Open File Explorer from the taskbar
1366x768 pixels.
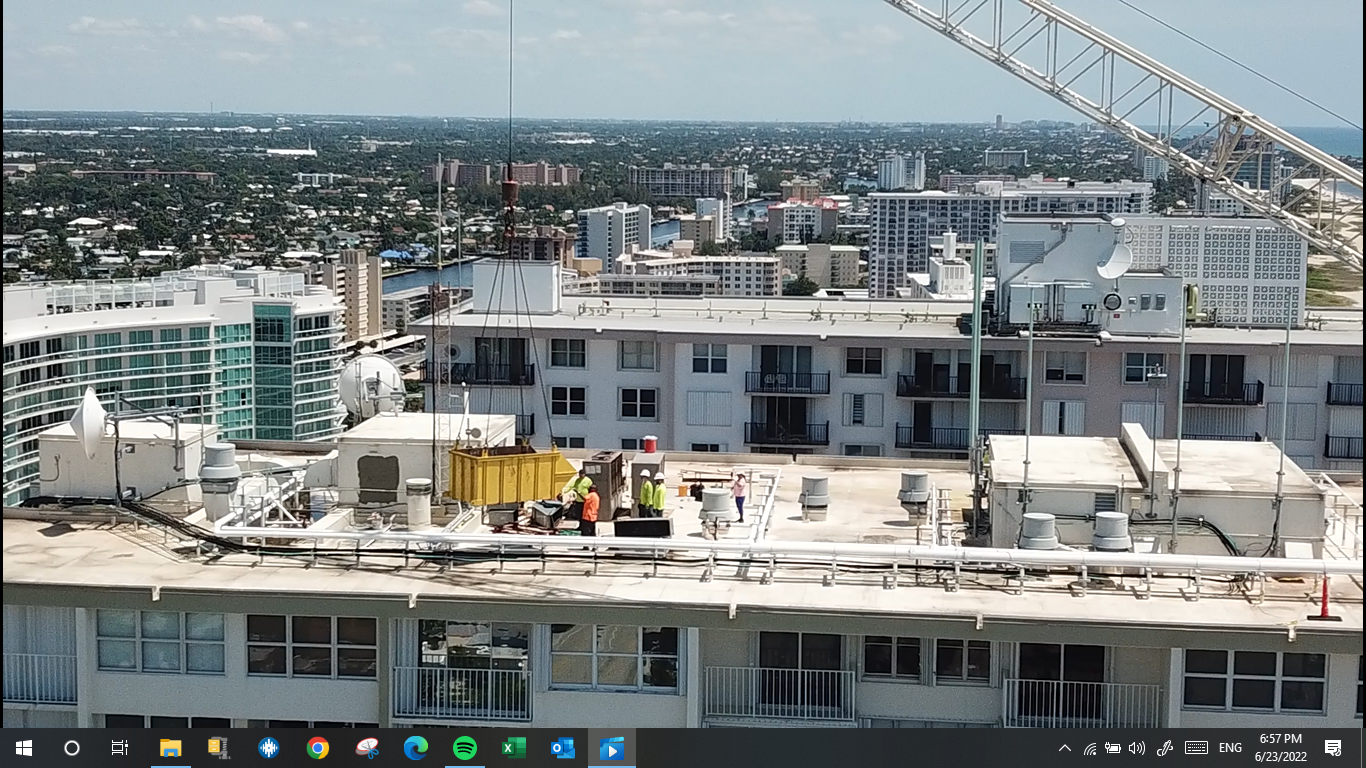point(170,748)
